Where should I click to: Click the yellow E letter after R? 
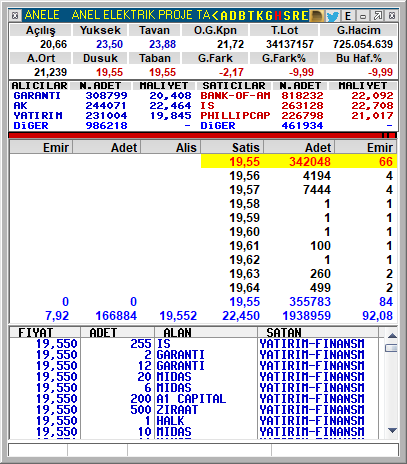305,16
